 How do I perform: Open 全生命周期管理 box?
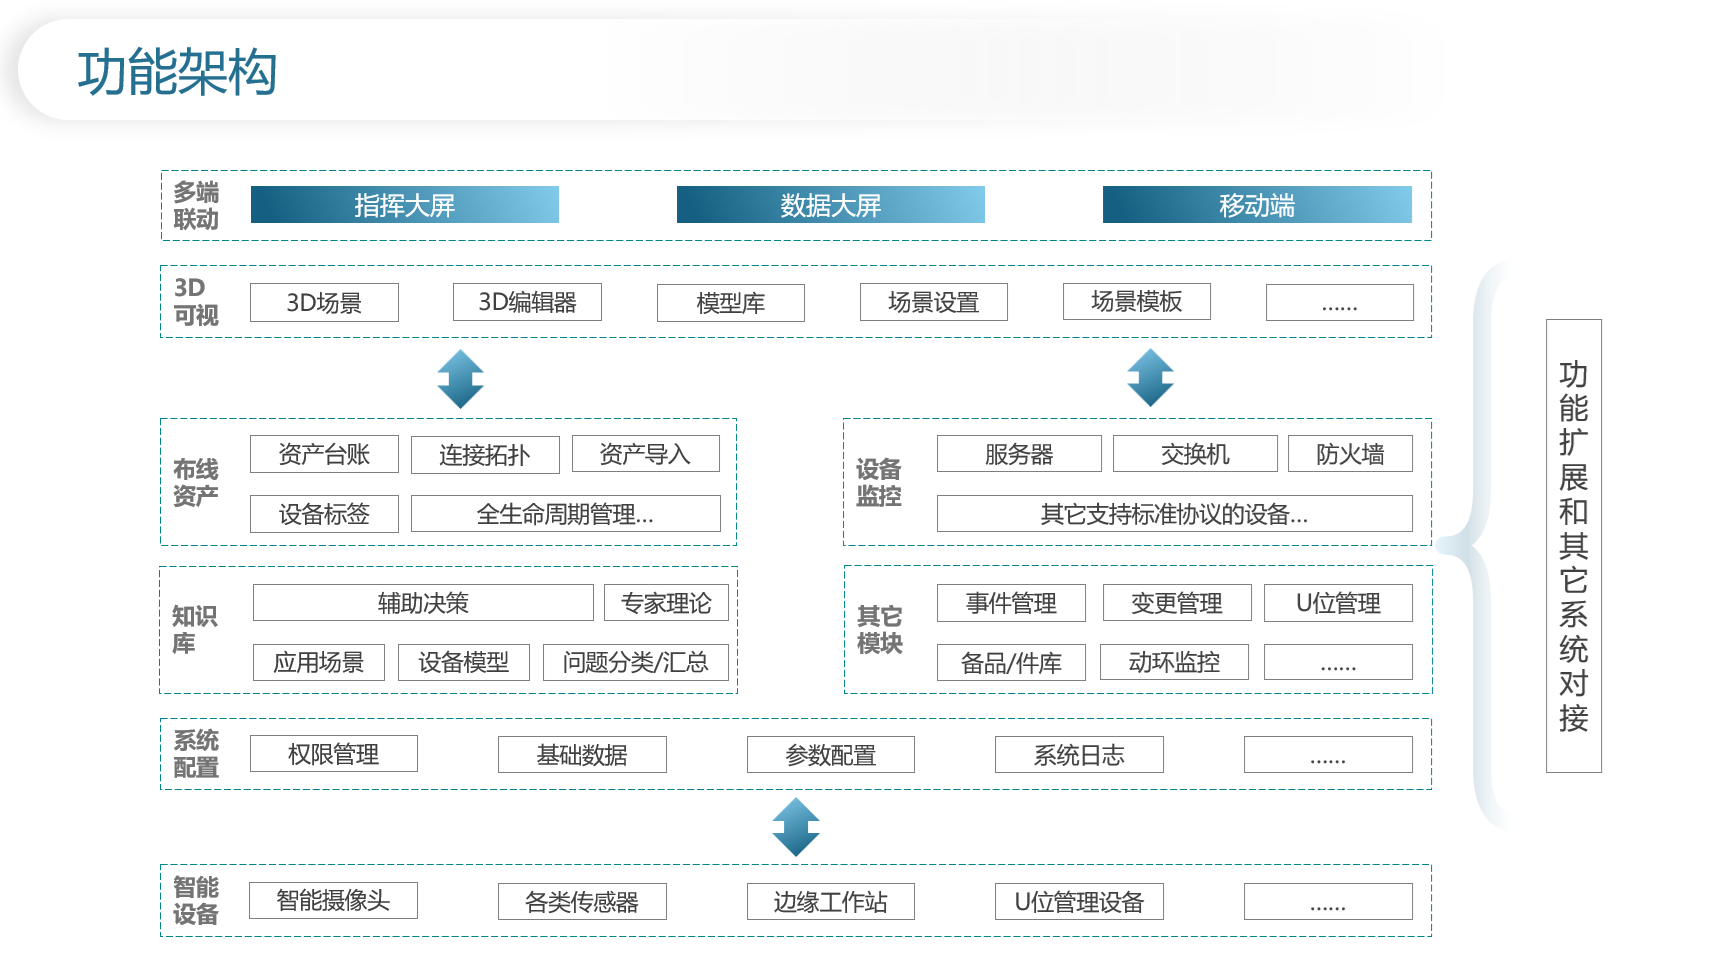(565, 514)
